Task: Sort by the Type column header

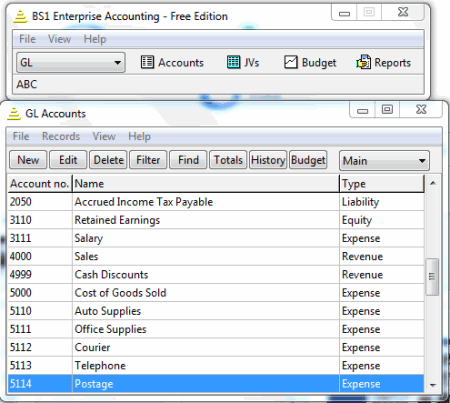Action: pyautogui.click(x=382, y=184)
